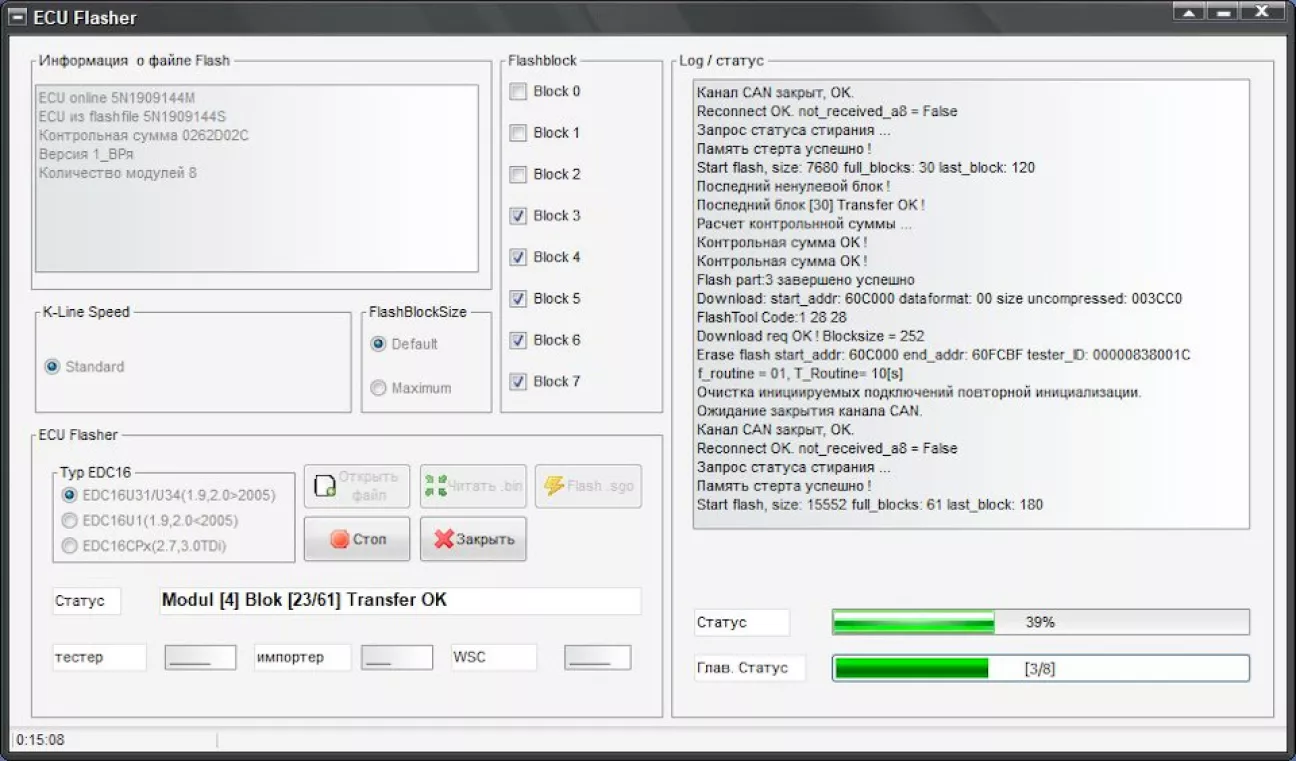The width and height of the screenshot is (1296, 761).
Task: Select the EDC16U1(1.9,2.0<2005) radio option
Action: click(x=70, y=521)
